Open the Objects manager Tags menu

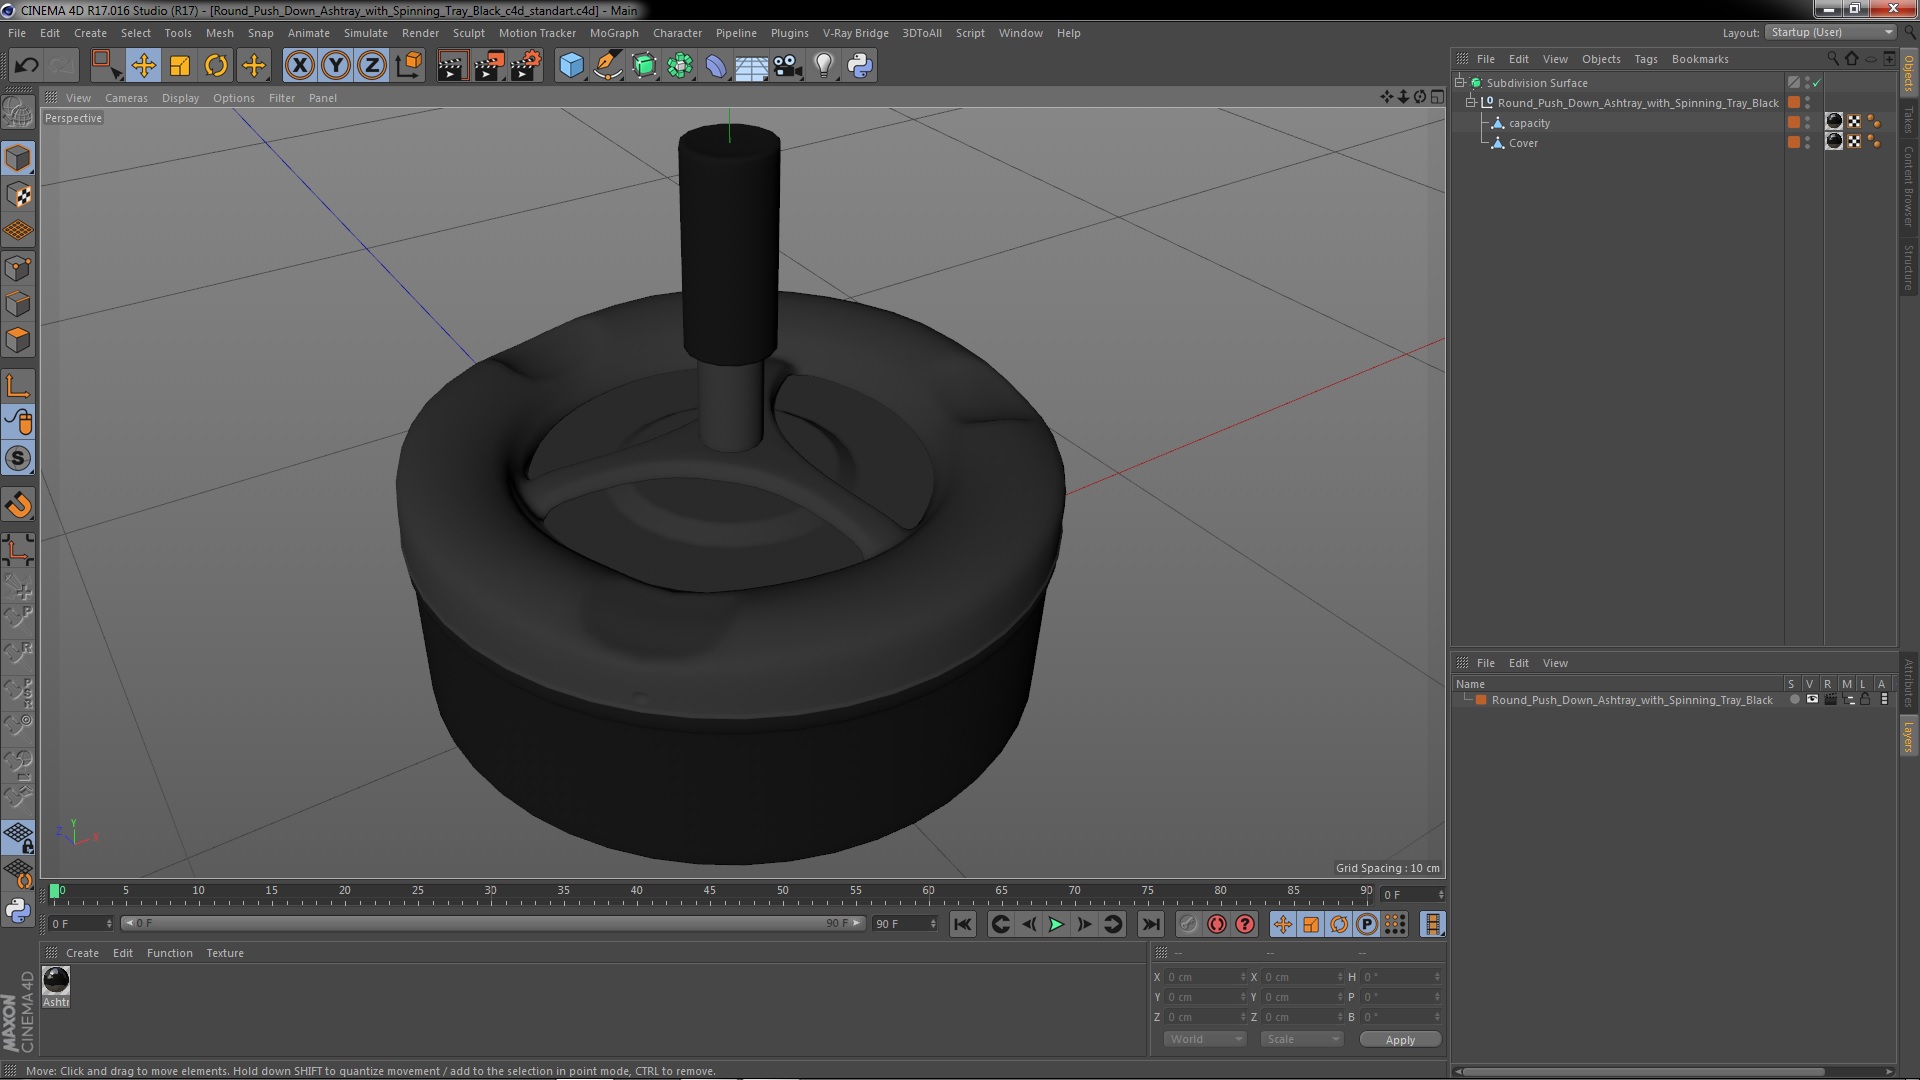pyautogui.click(x=1645, y=59)
